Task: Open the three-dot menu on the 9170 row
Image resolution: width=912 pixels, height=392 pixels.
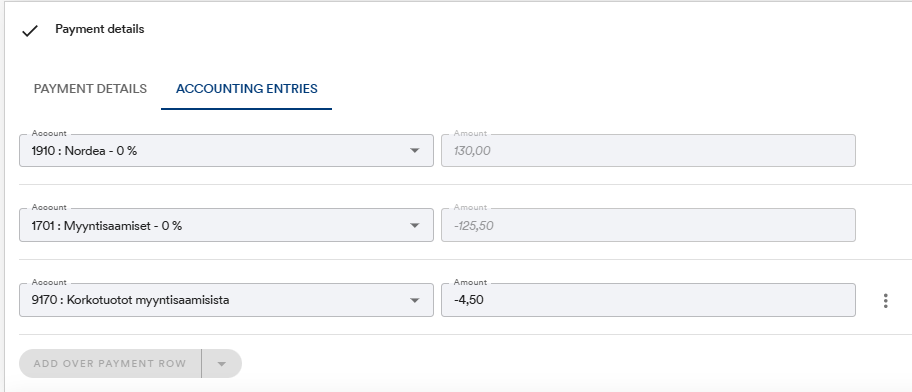Action: pyautogui.click(x=885, y=301)
